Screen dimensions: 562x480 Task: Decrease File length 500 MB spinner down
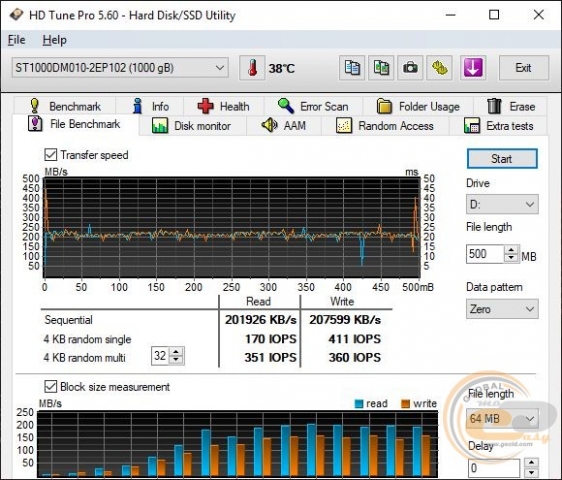coord(511,258)
